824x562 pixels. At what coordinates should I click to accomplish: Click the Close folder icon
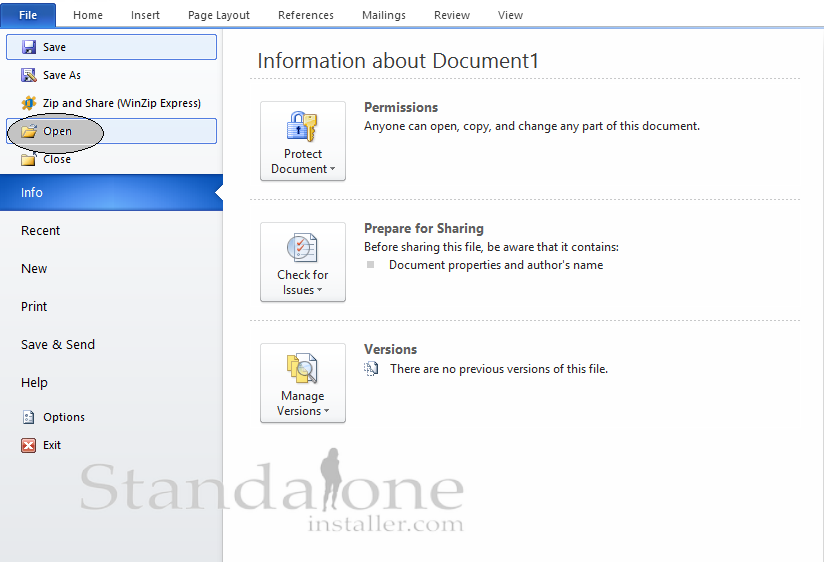coord(29,159)
